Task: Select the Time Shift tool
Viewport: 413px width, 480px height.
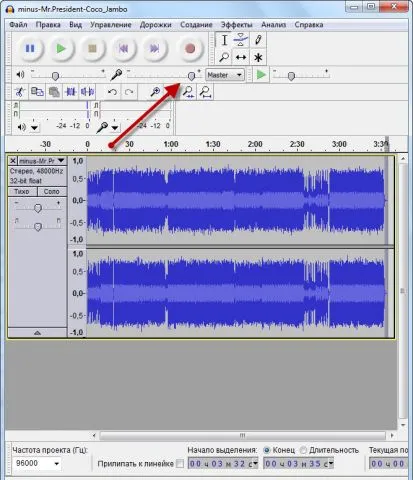Action: pyautogui.click(x=241, y=57)
